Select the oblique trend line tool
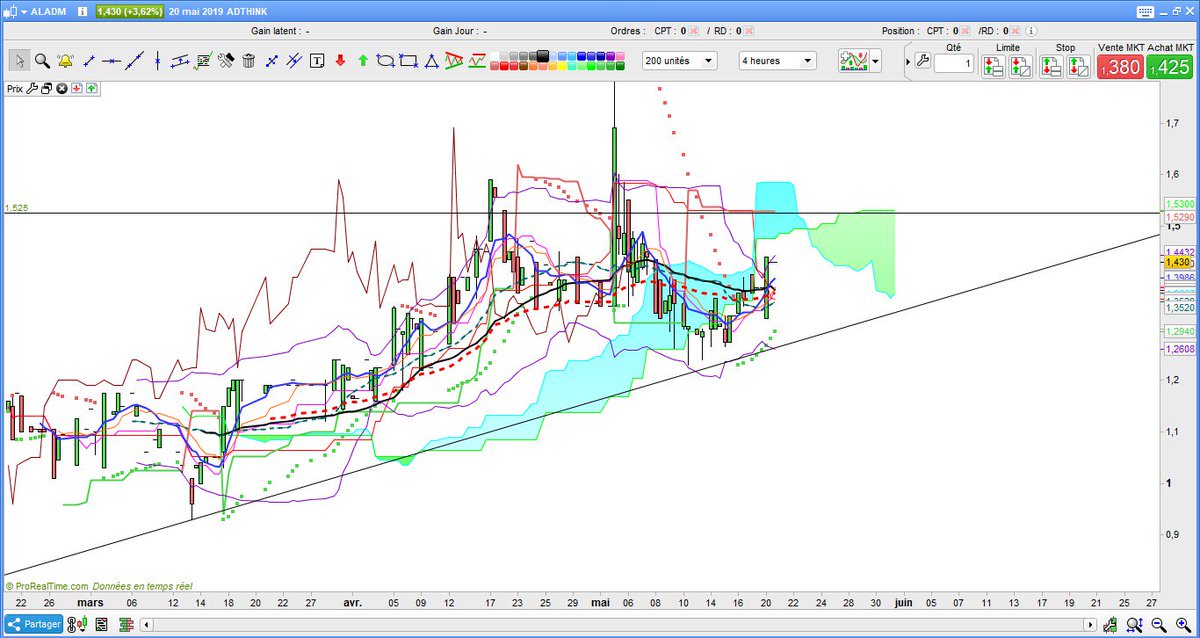This screenshot has height=638, width=1200. [134, 61]
